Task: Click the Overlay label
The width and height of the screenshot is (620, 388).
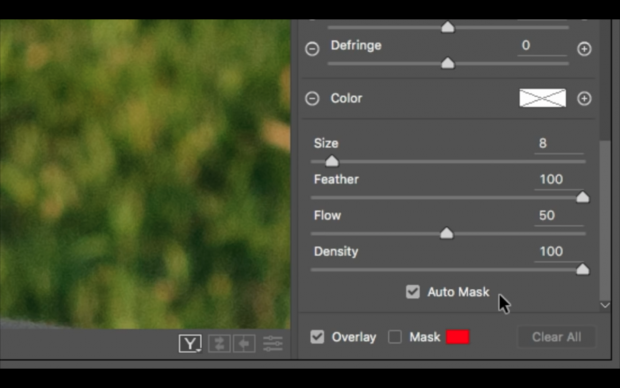Action: [354, 337]
